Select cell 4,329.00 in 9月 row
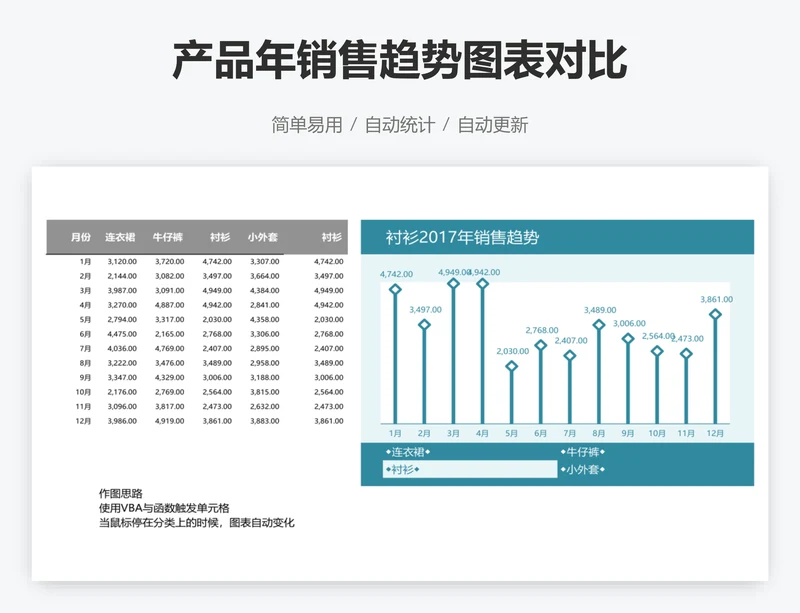Viewport: 800px width, 613px height. 169,378
